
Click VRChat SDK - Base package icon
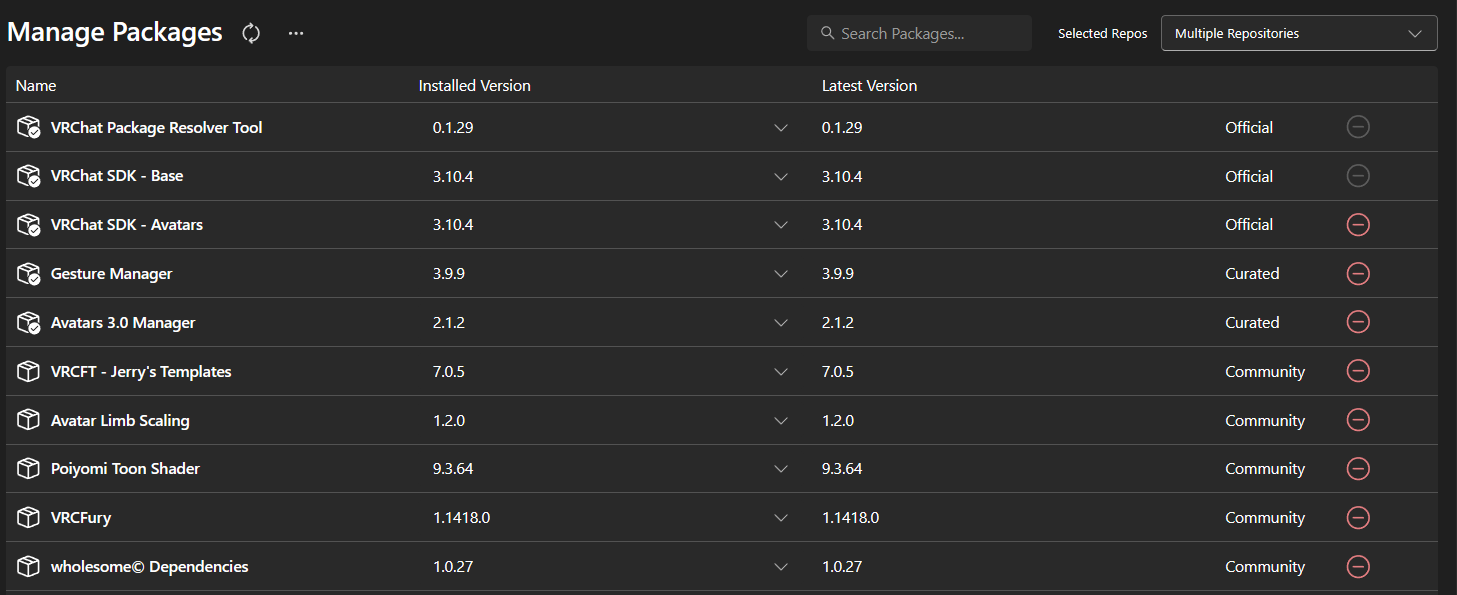(x=29, y=176)
